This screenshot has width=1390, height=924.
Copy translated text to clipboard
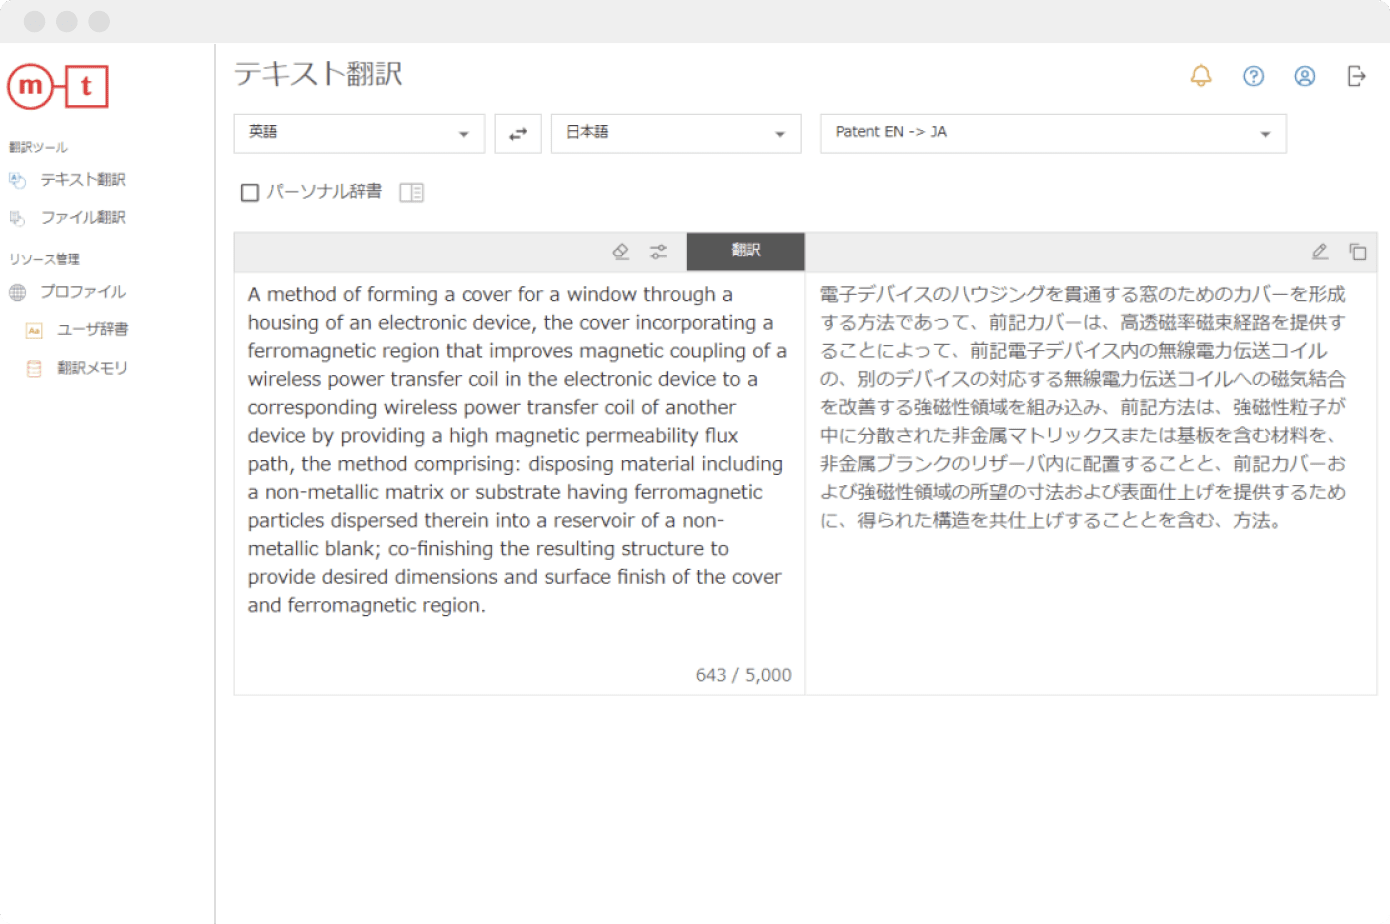(x=1357, y=252)
